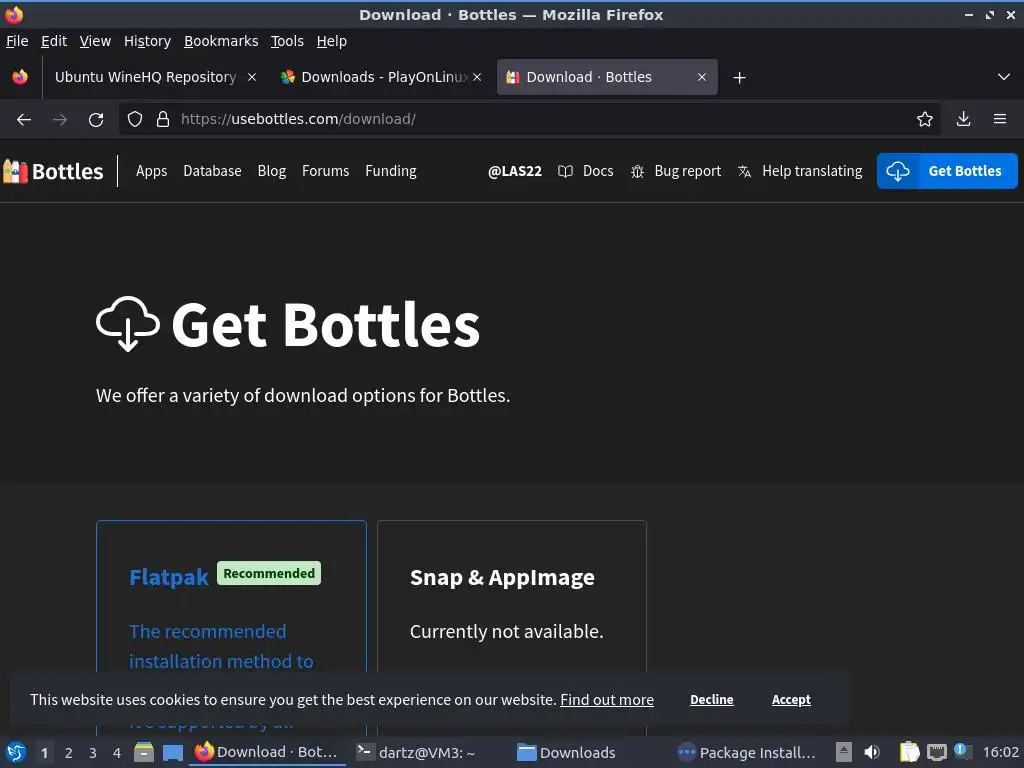
Task: Go back using the back arrow
Action: [24, 119]
